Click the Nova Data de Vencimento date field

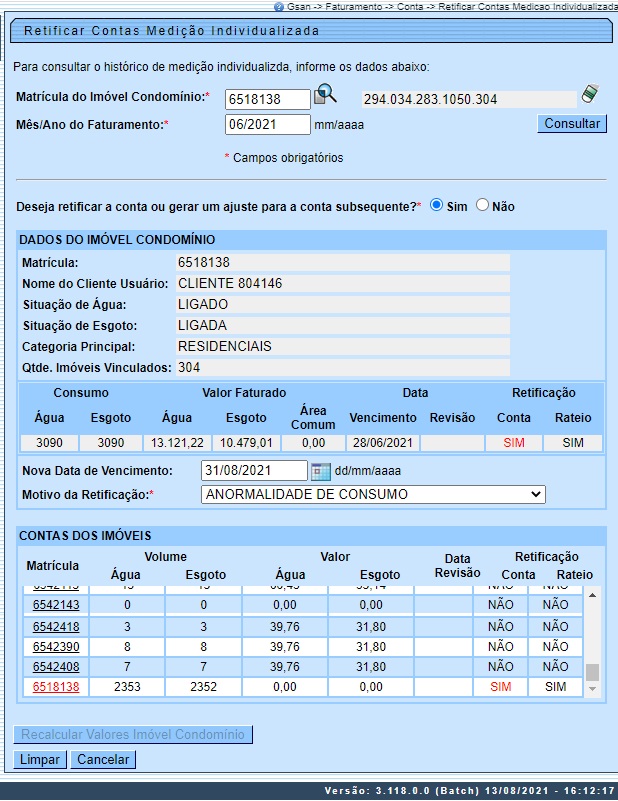[x=254, y=471]
